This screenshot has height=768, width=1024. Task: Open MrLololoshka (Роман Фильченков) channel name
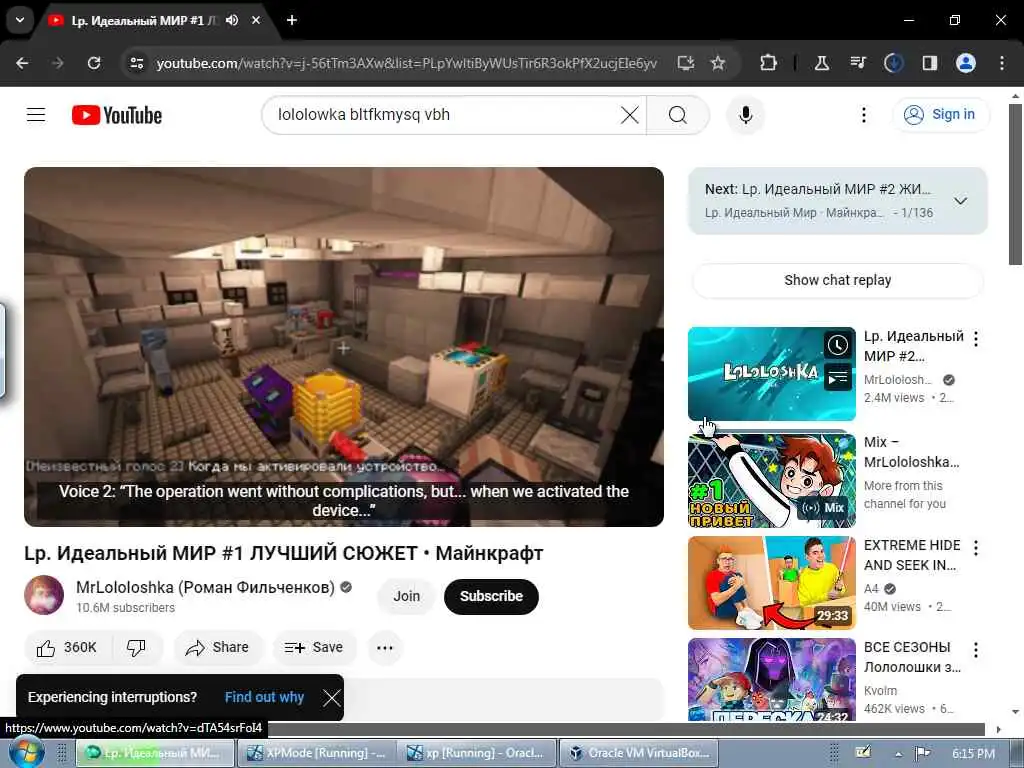[x=205, y=587]
